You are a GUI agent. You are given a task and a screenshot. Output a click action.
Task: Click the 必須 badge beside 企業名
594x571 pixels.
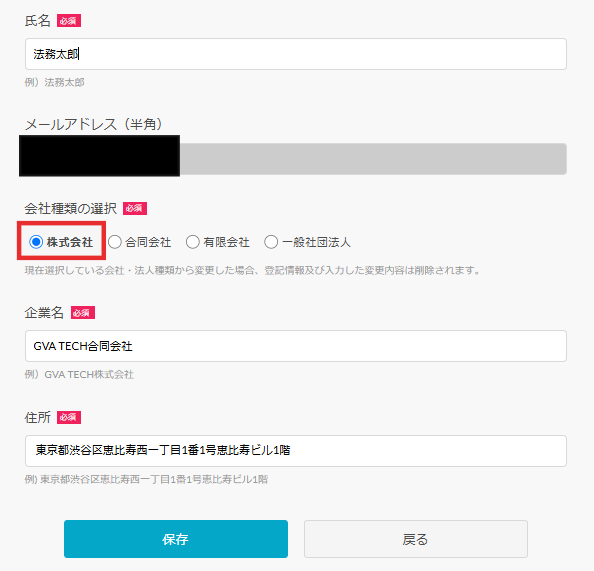pyautogui.click(x=83, y=313)
